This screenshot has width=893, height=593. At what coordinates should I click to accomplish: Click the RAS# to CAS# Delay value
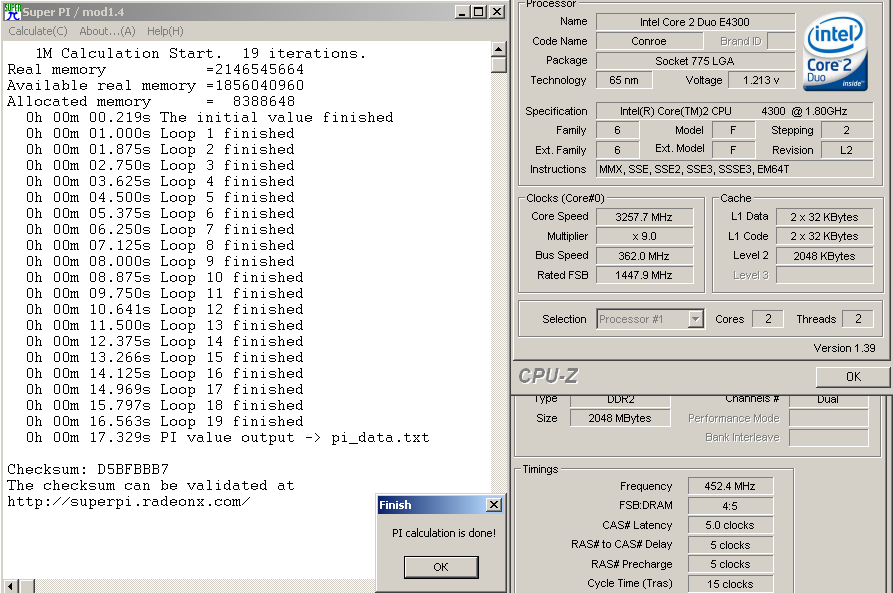730,545
